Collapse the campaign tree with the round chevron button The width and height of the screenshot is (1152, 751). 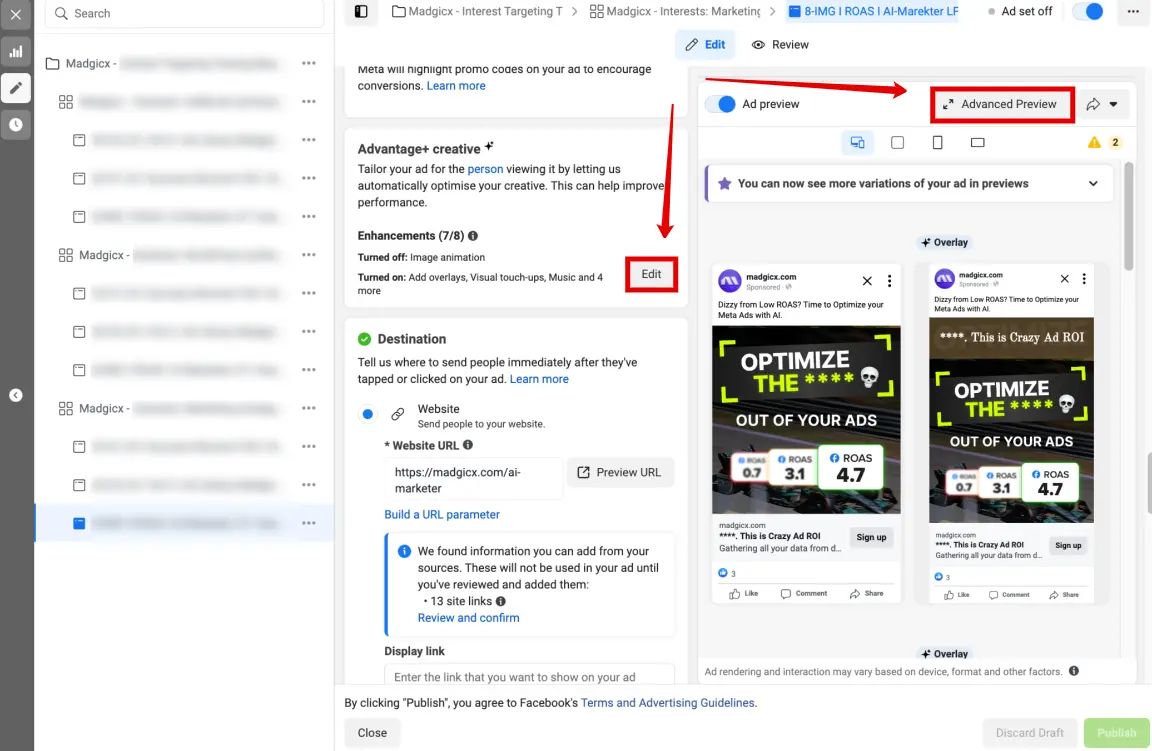point(15,395)
